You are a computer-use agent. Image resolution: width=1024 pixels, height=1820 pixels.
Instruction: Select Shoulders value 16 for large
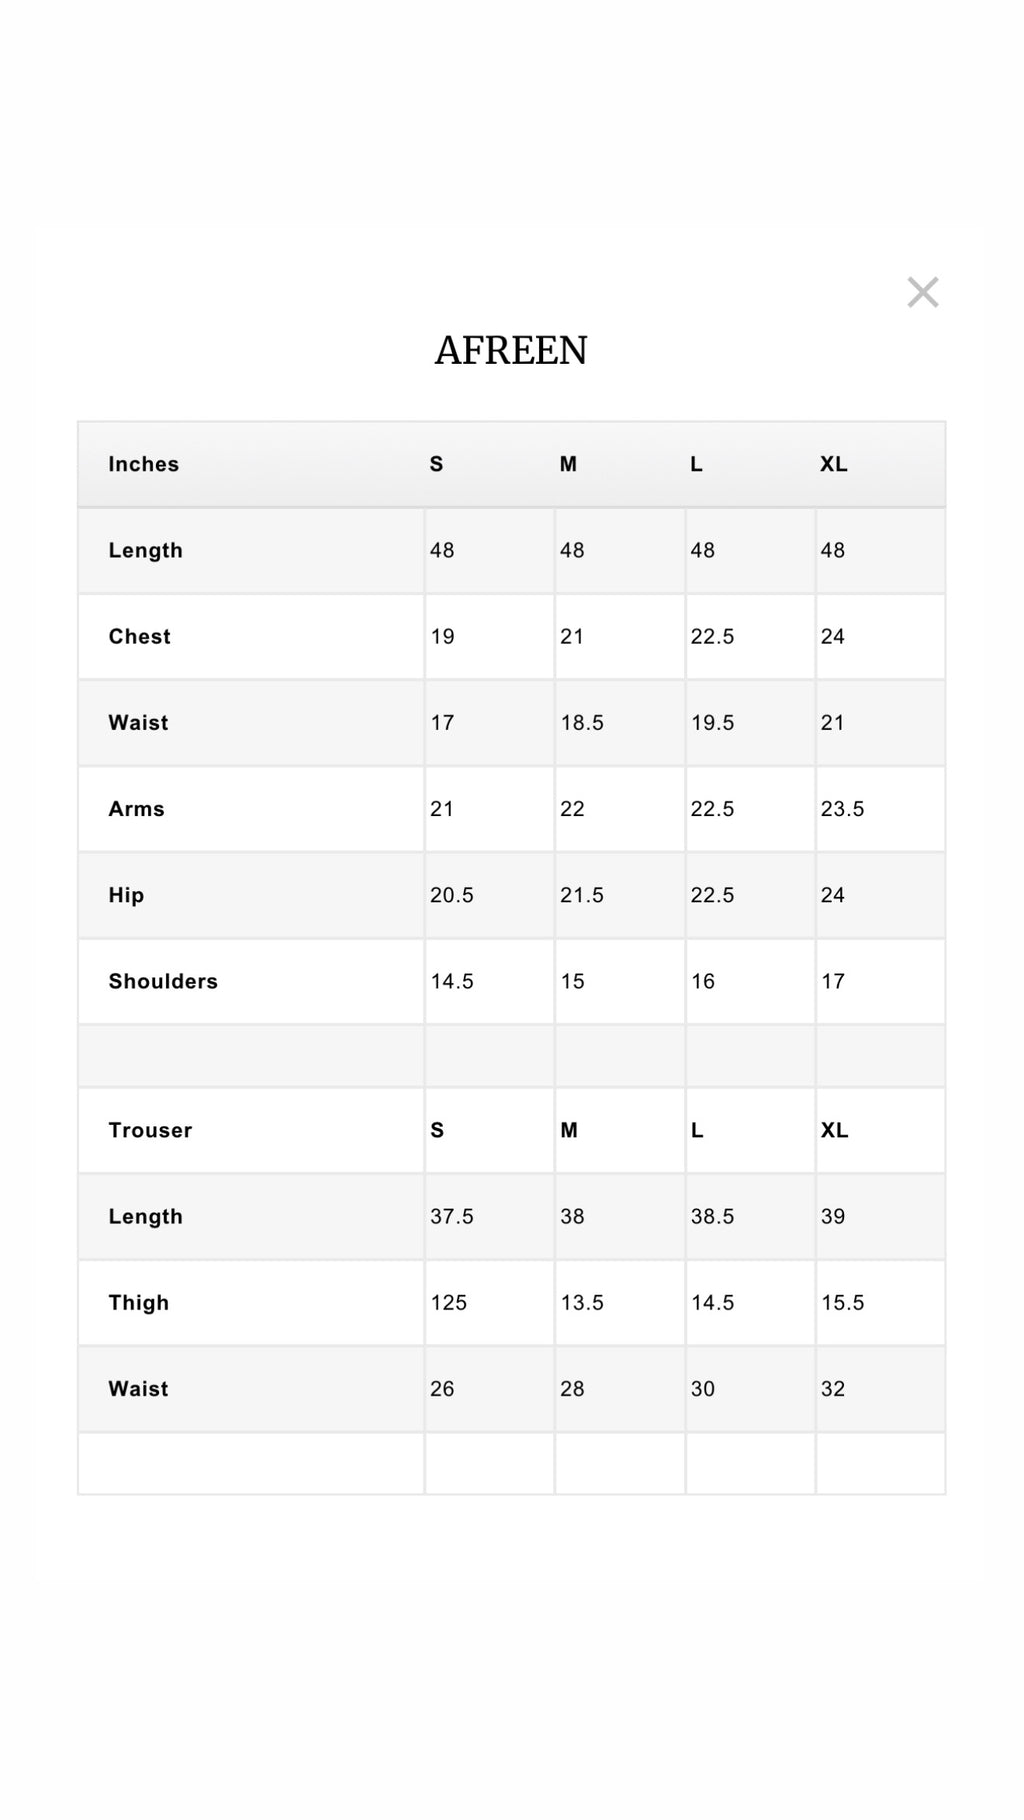(703, 981)
